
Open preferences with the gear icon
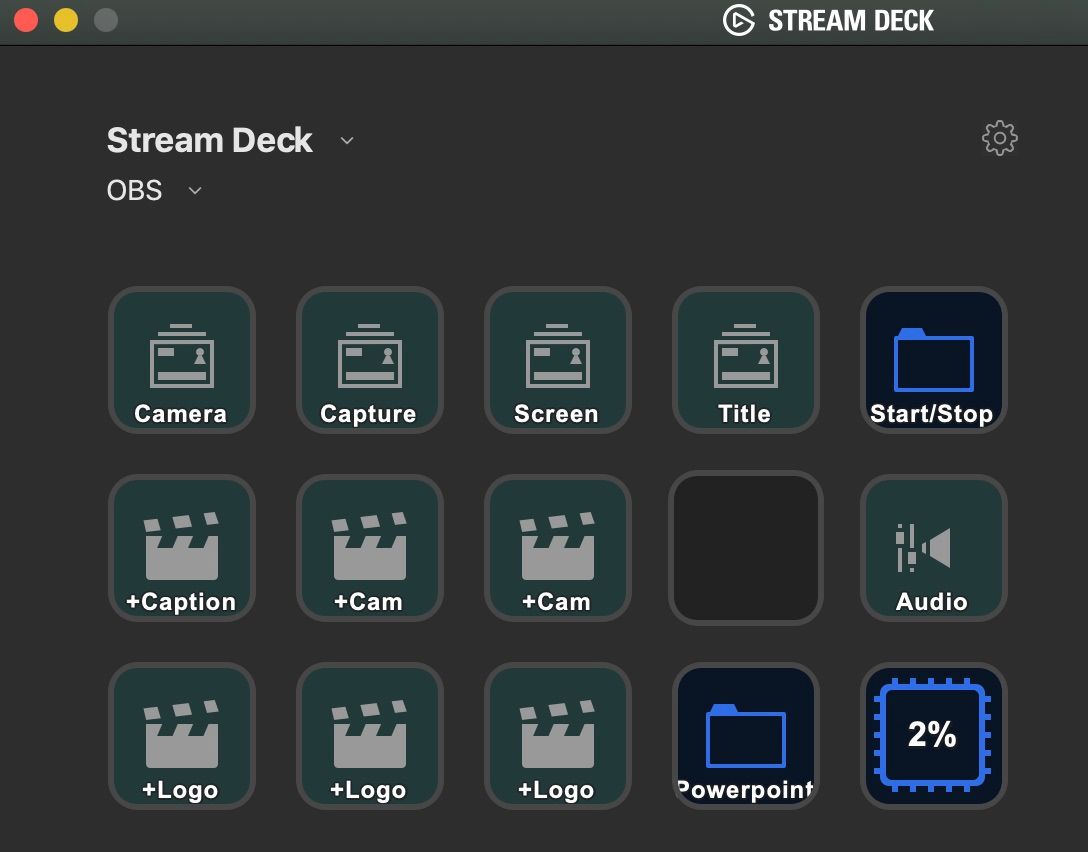click(x=999, y=139)
